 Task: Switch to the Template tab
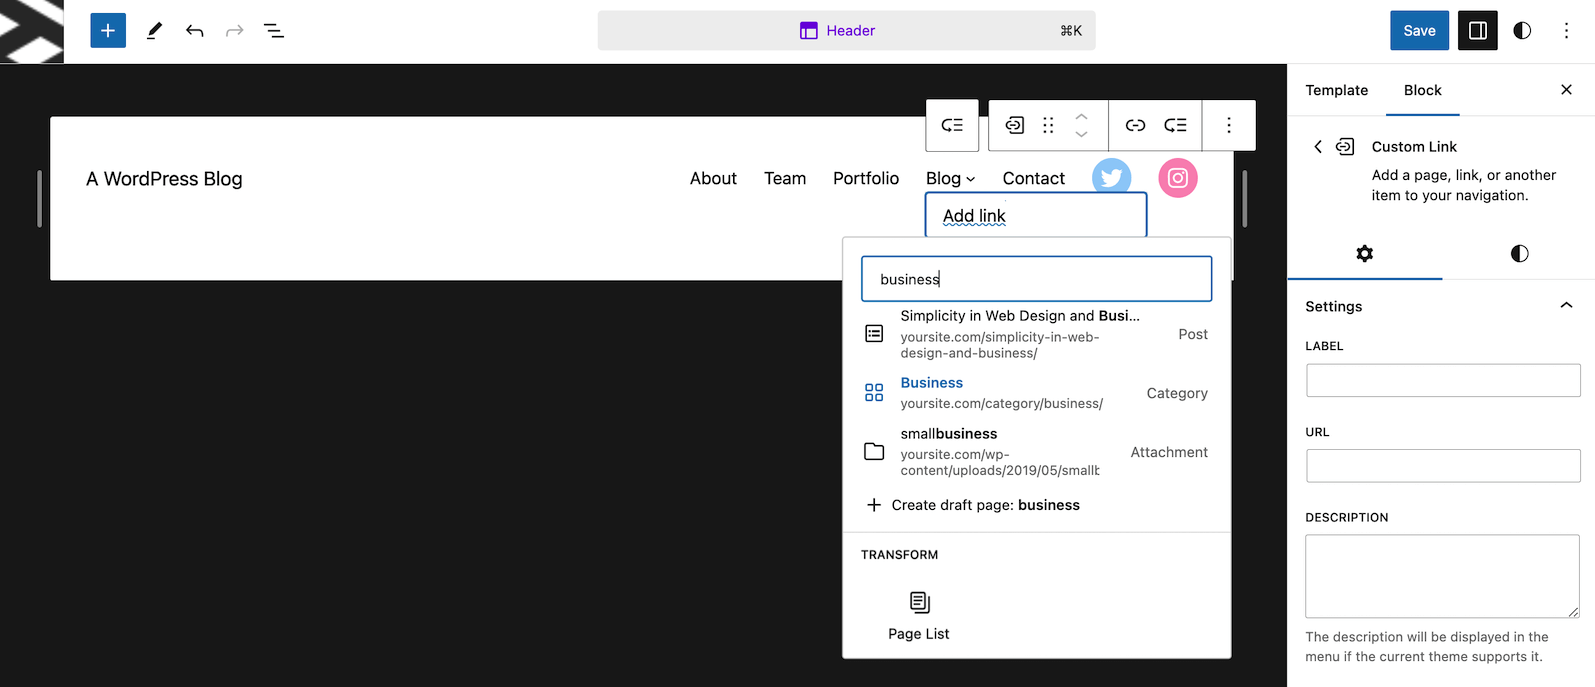click(1336, 90)
